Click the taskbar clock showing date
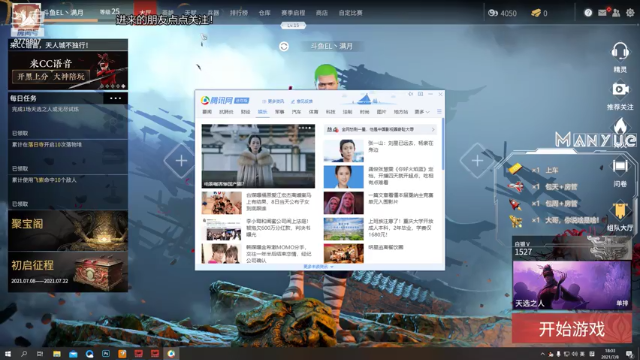The width and height of the screenshot is (640, 360). click(x=610, y=353)
